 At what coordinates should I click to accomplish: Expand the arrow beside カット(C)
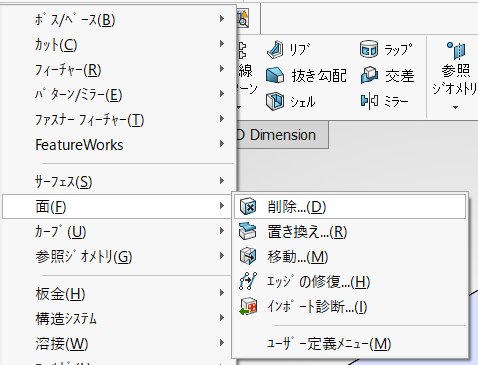pyautogui.click(x=222, y=44)
